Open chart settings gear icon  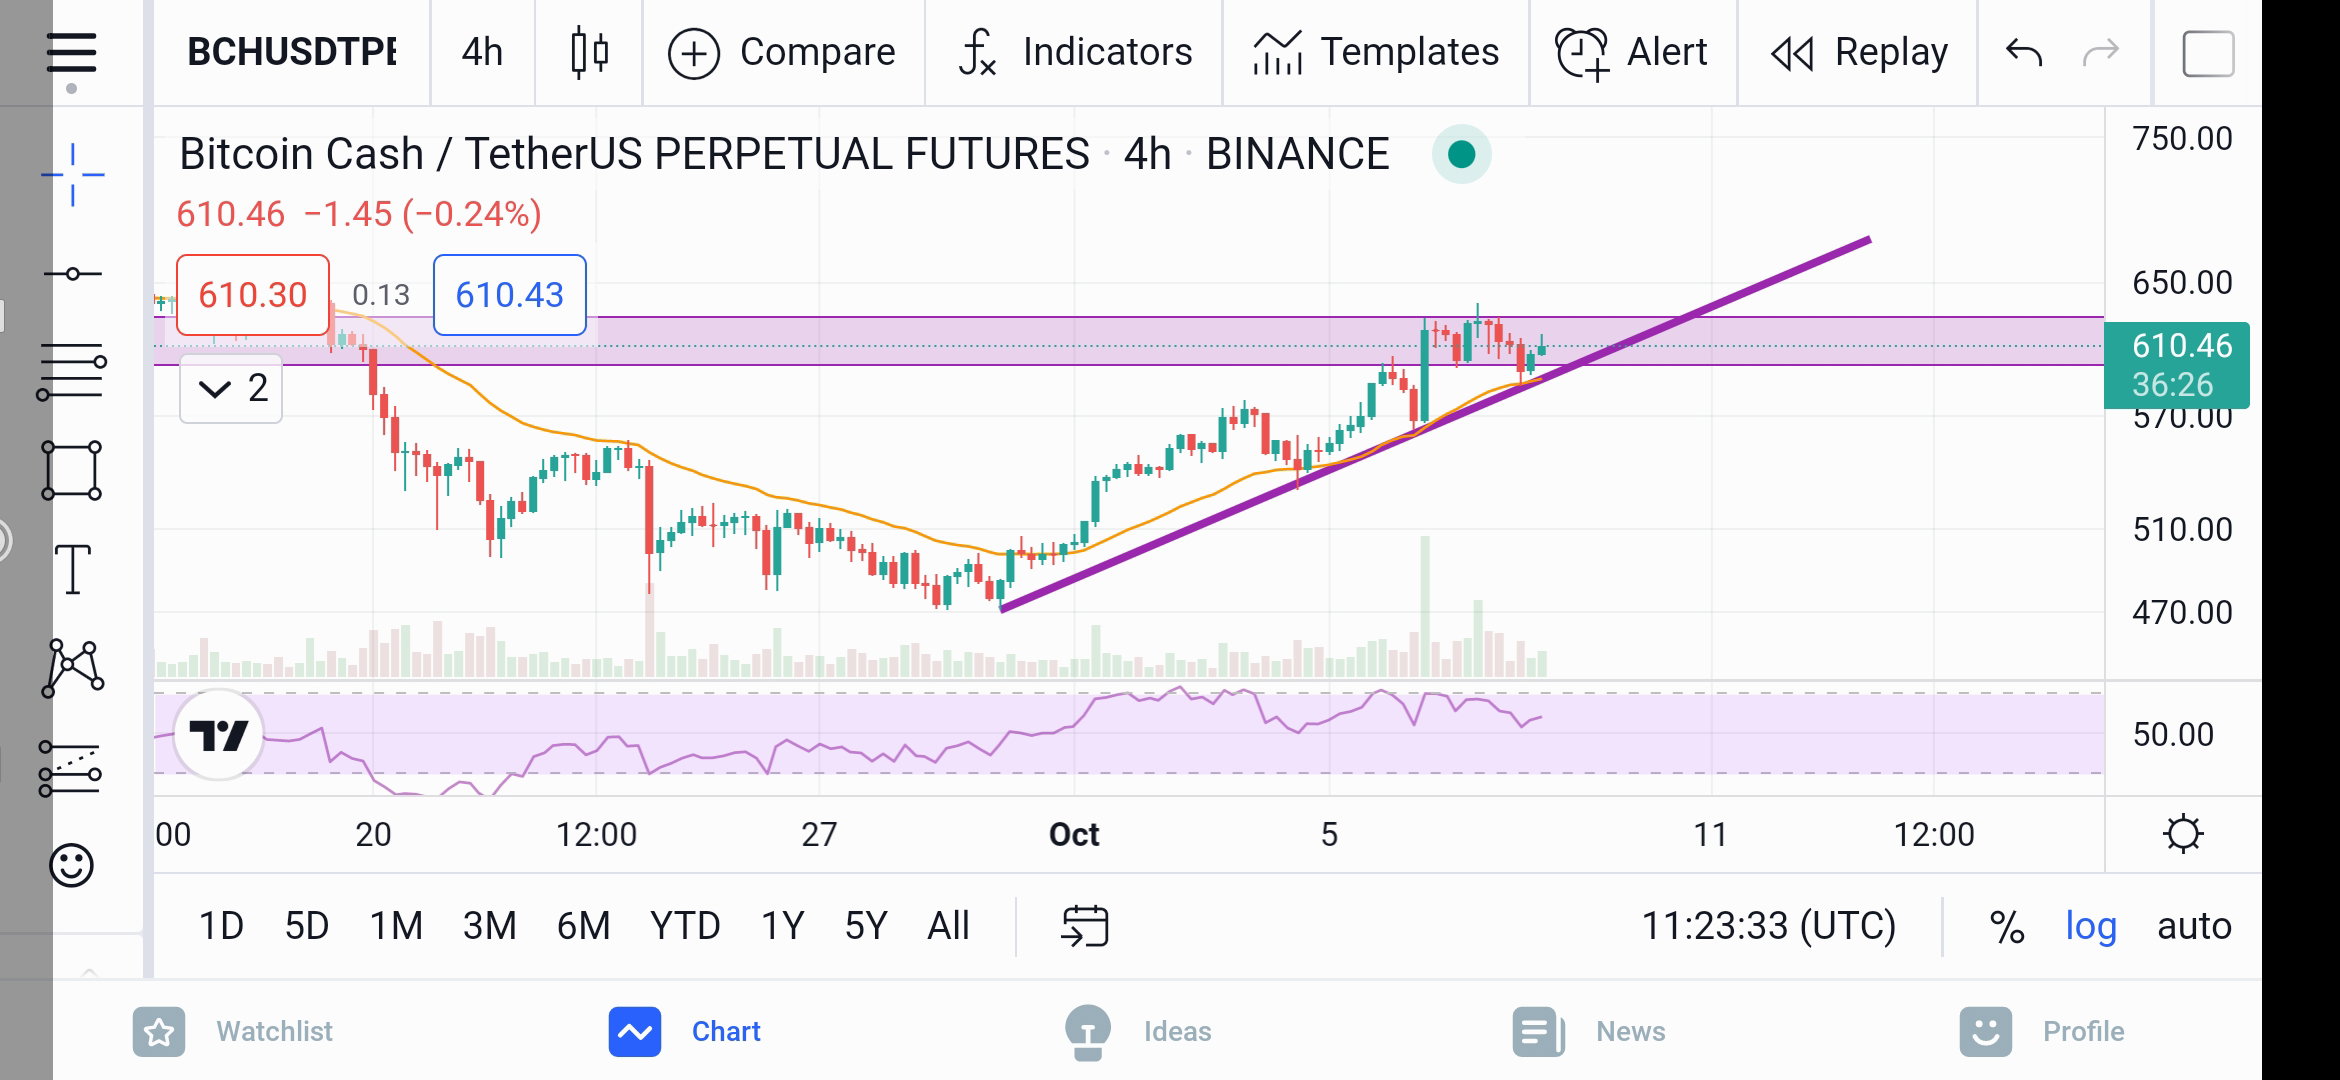[x=2183, y=834]
